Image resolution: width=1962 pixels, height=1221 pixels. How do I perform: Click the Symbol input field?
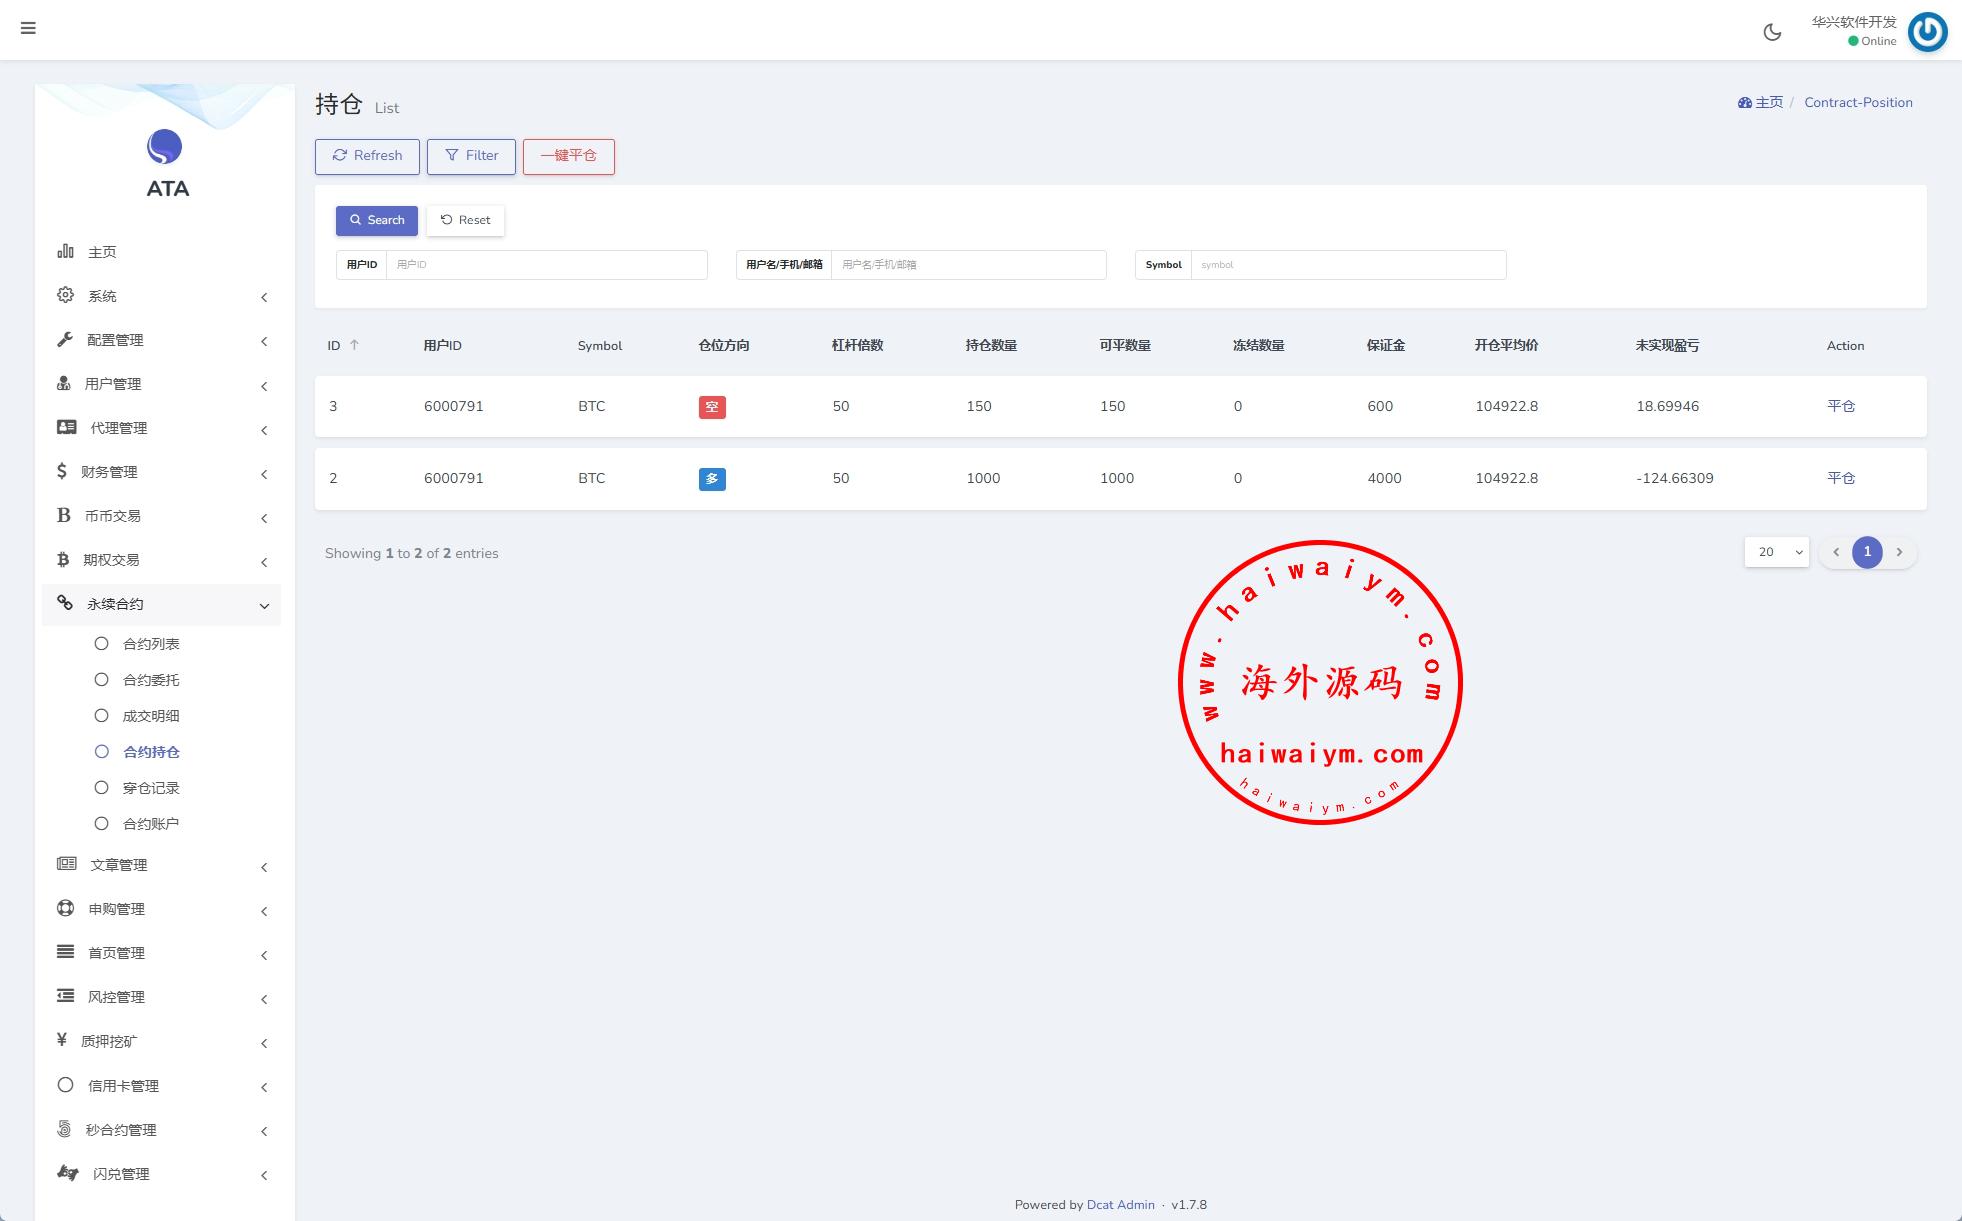1347,265
